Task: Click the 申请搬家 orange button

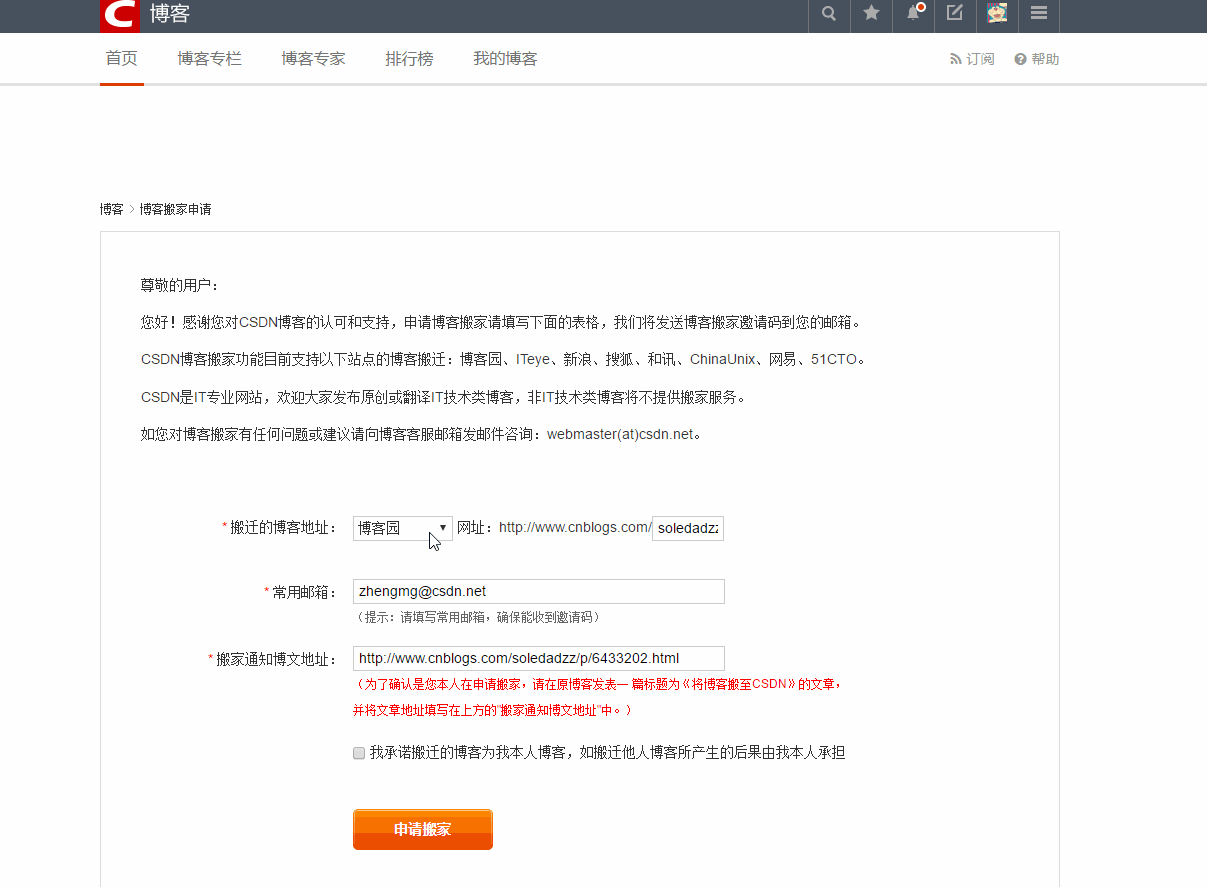Action: tap(423, 829)
